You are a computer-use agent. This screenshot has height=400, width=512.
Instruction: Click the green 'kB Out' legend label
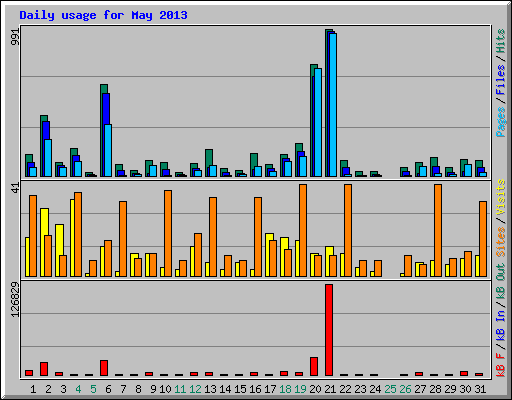pos(500,282)
